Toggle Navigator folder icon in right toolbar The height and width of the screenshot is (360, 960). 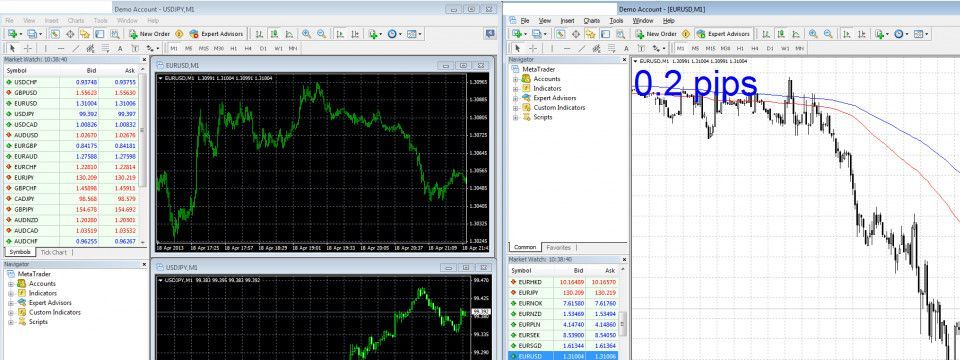point(590,34)
